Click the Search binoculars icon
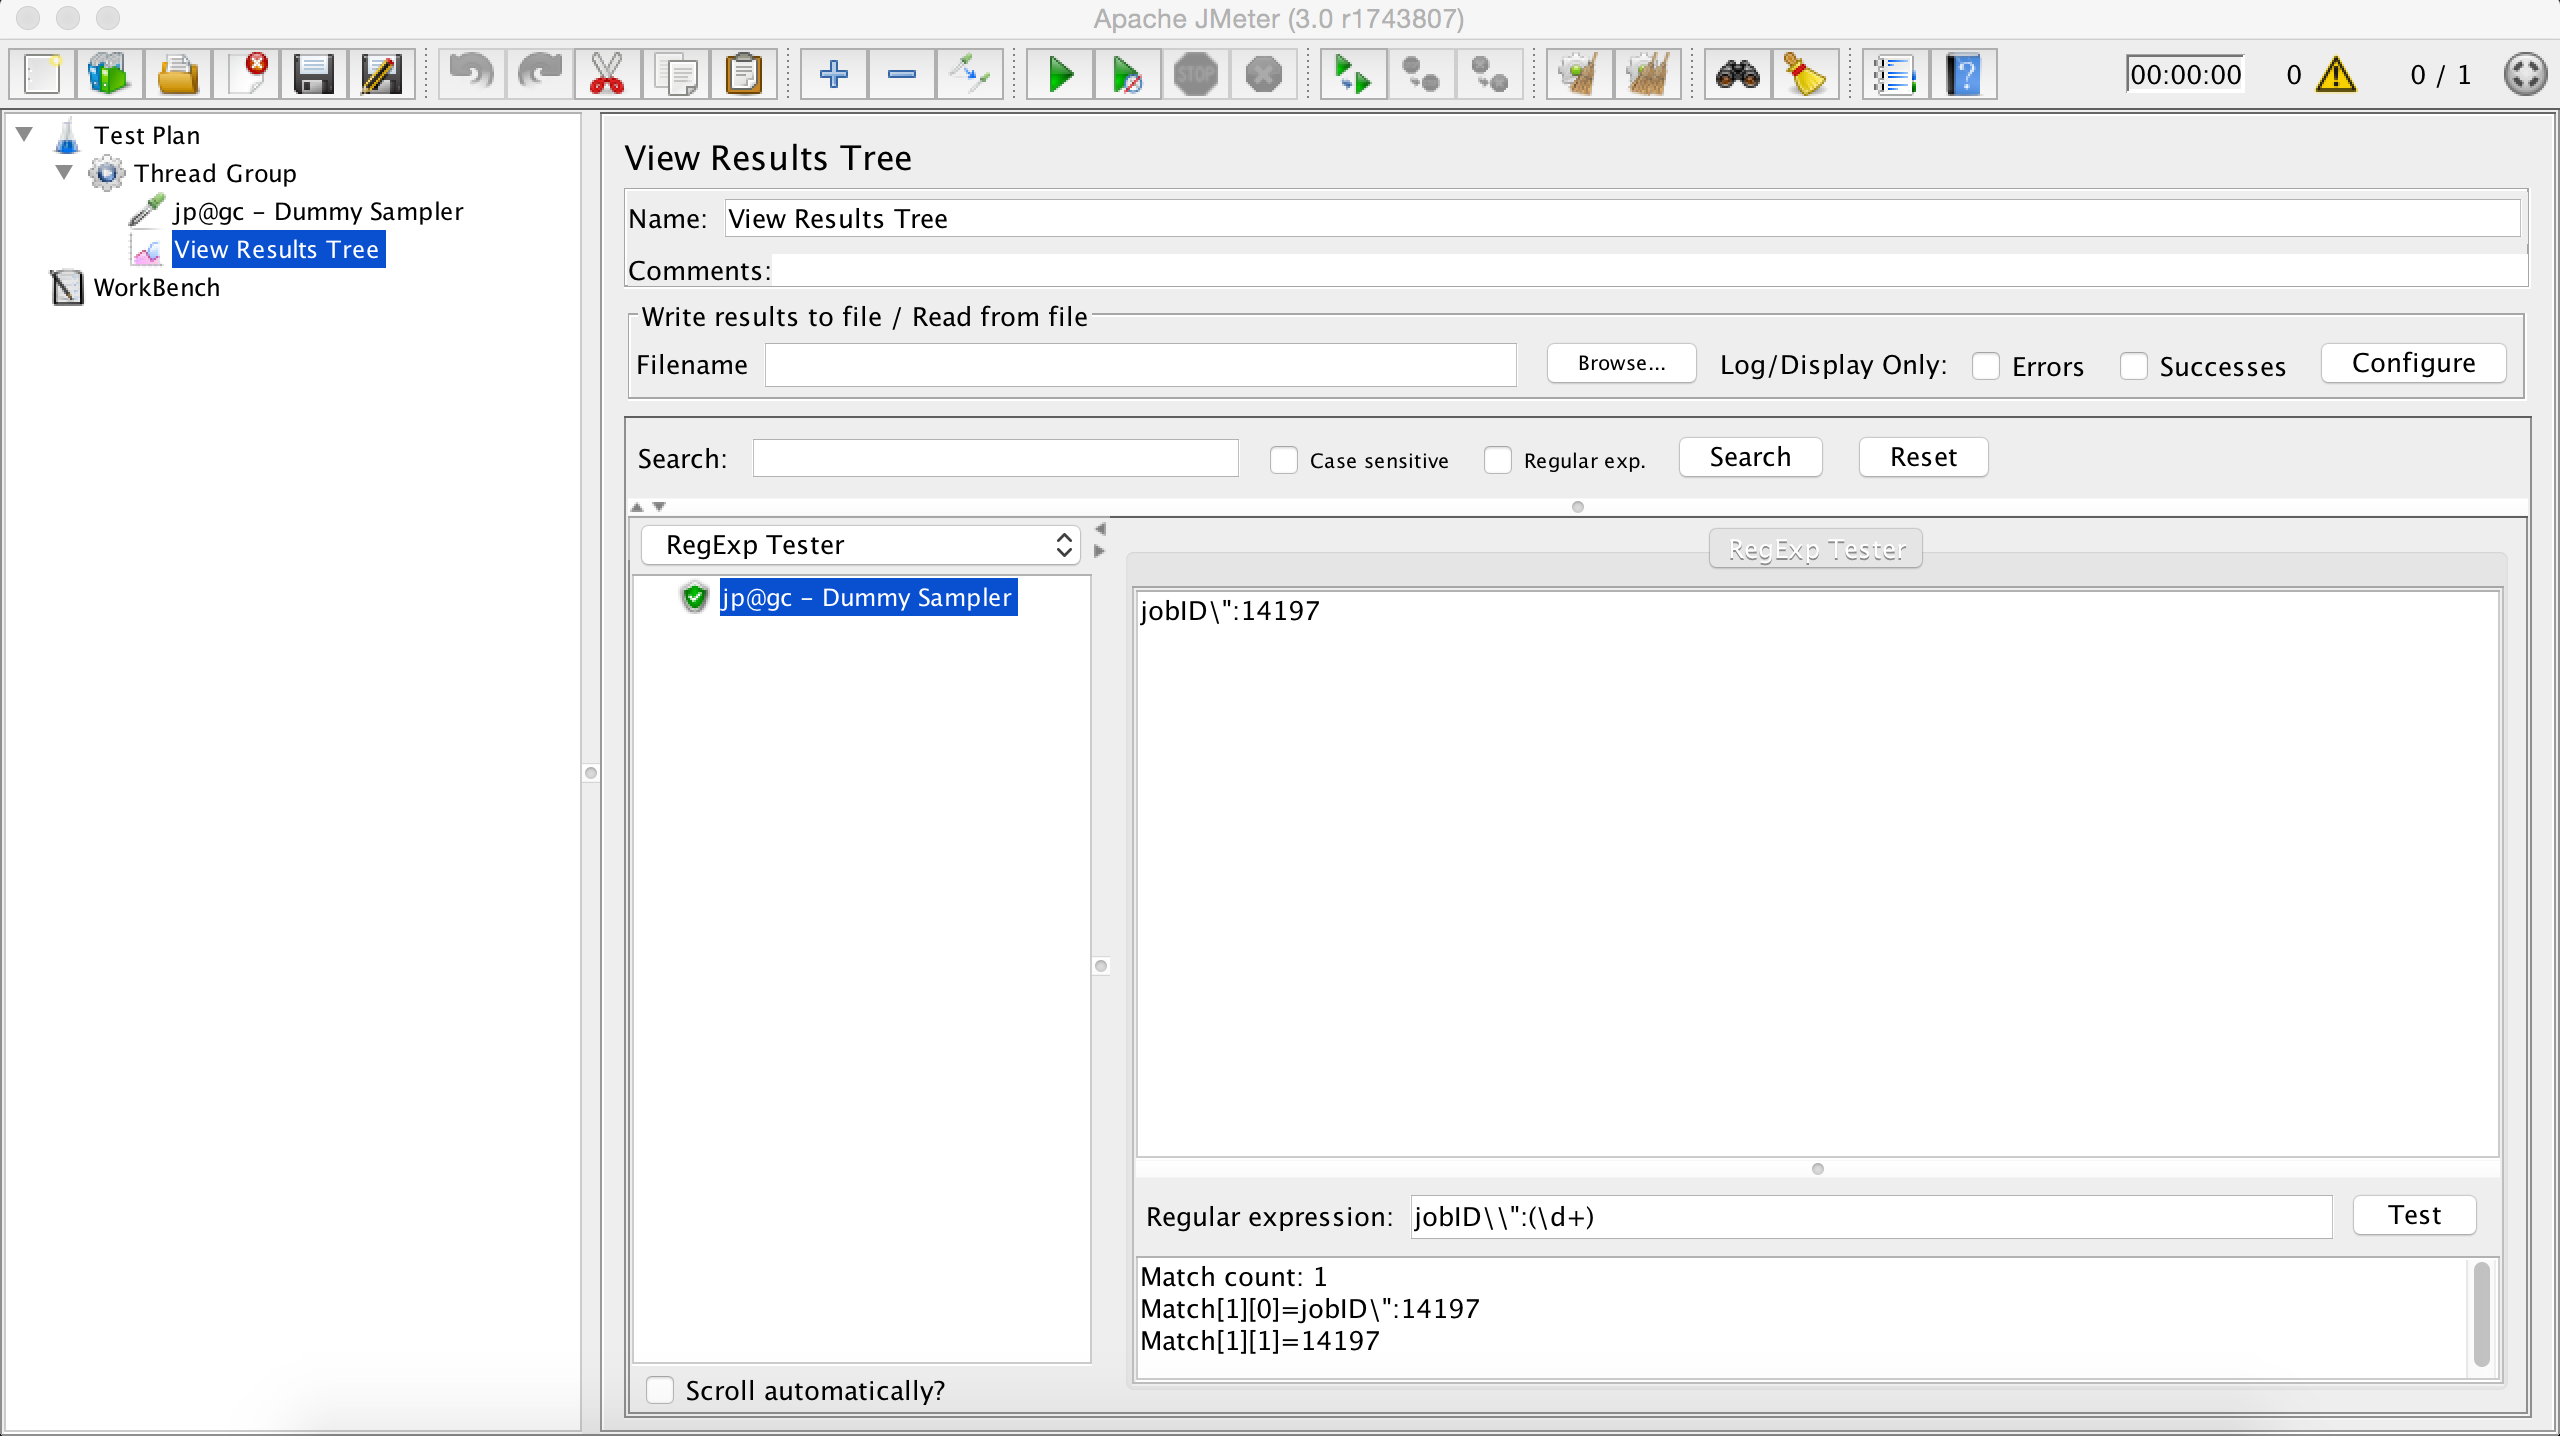Viewport: 2560px width, 1436px height. [1738, 74]
